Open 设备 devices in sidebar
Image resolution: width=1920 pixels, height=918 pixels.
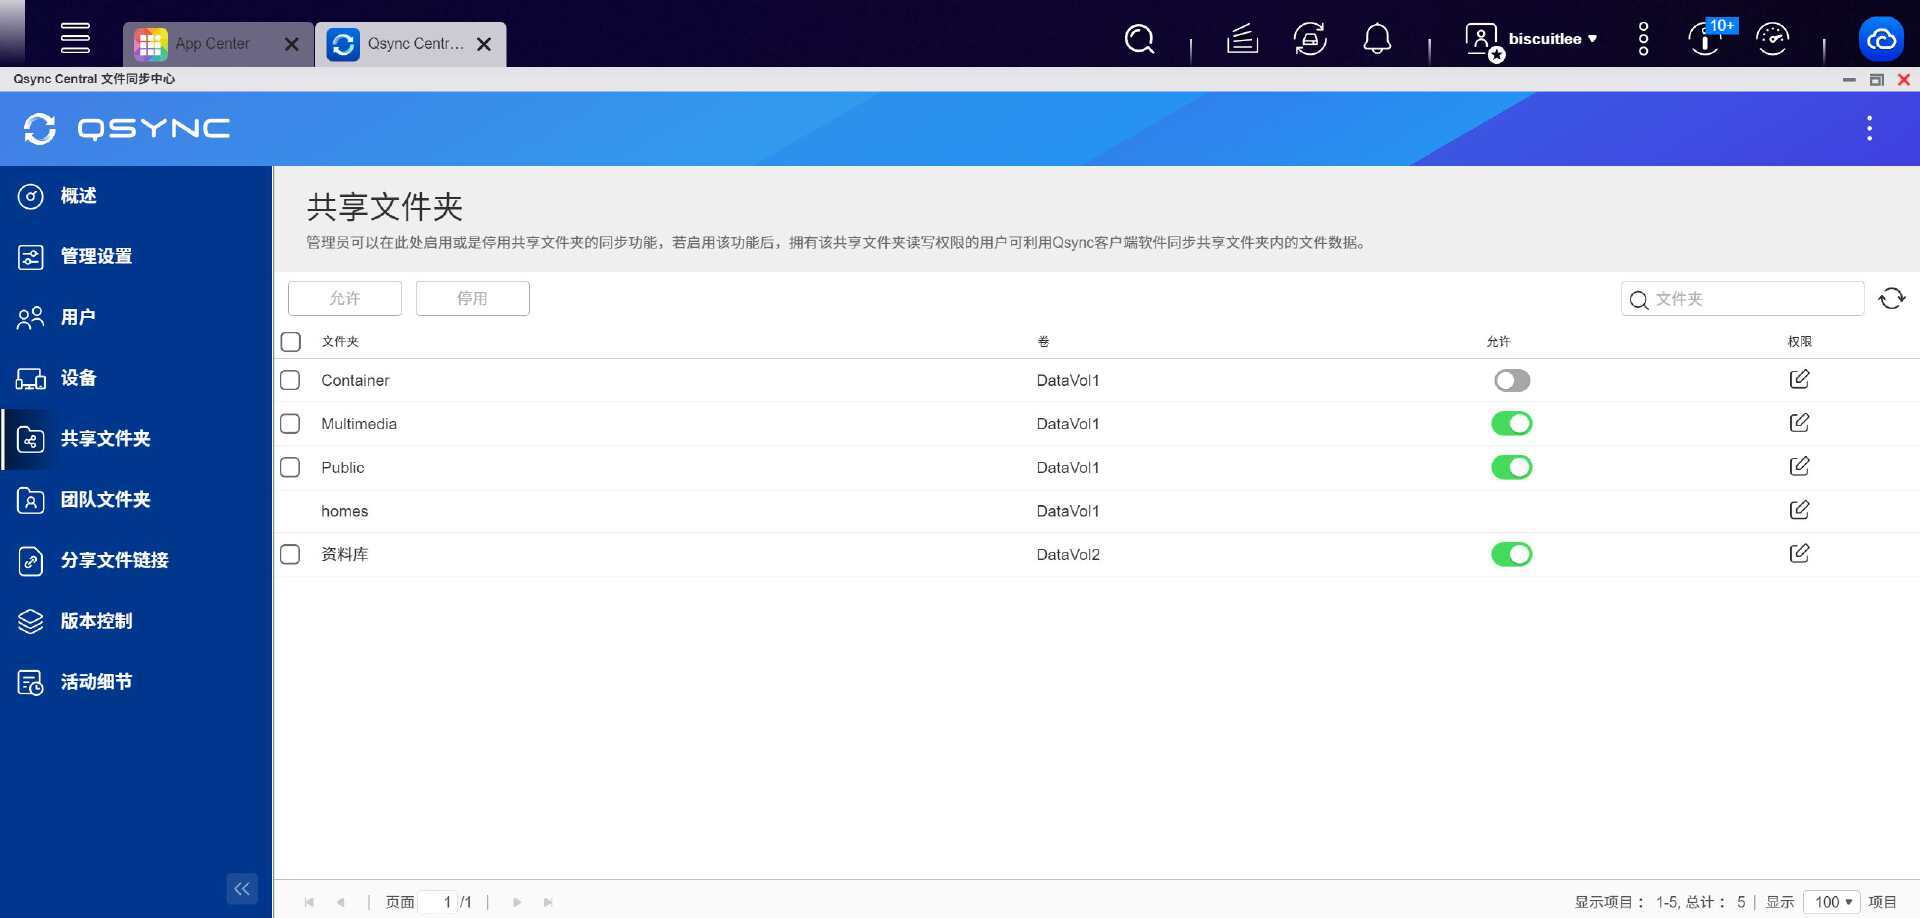pos(136,378)
